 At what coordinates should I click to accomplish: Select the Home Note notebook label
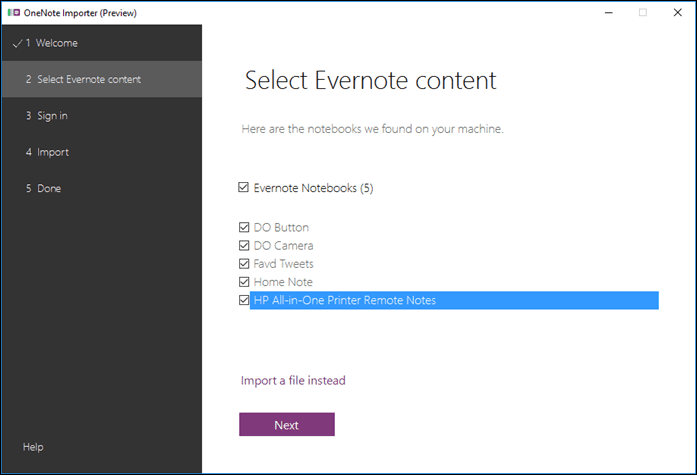pos(283,282)
